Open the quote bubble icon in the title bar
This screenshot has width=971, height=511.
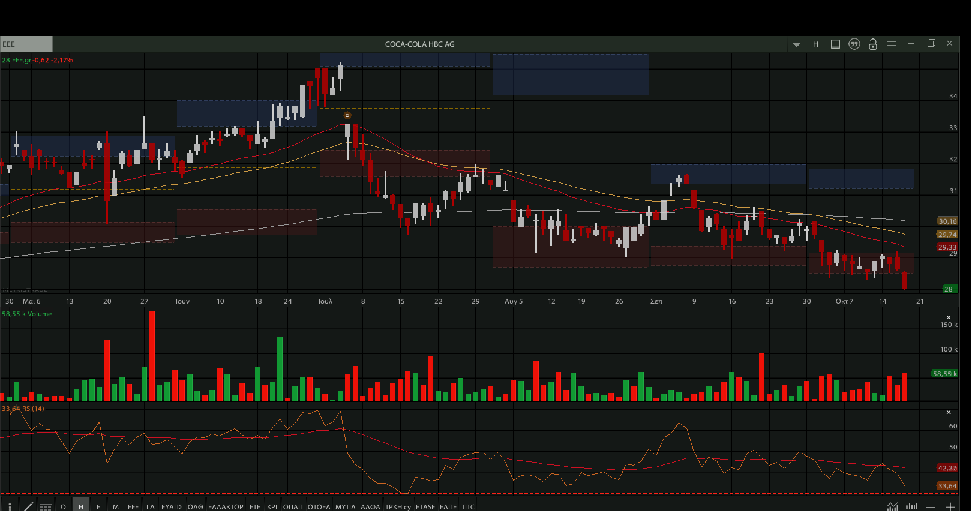[854, 44]
